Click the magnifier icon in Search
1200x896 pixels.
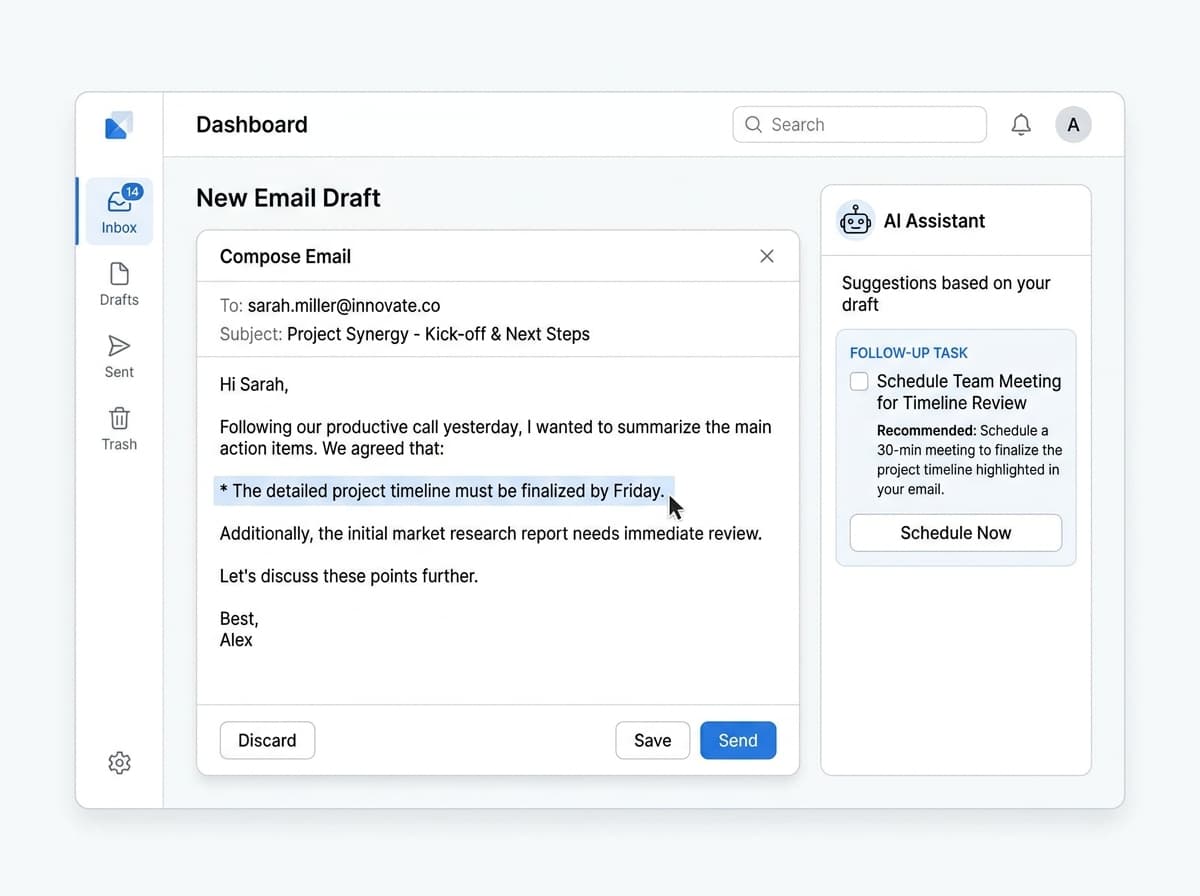tap(753, 125)
